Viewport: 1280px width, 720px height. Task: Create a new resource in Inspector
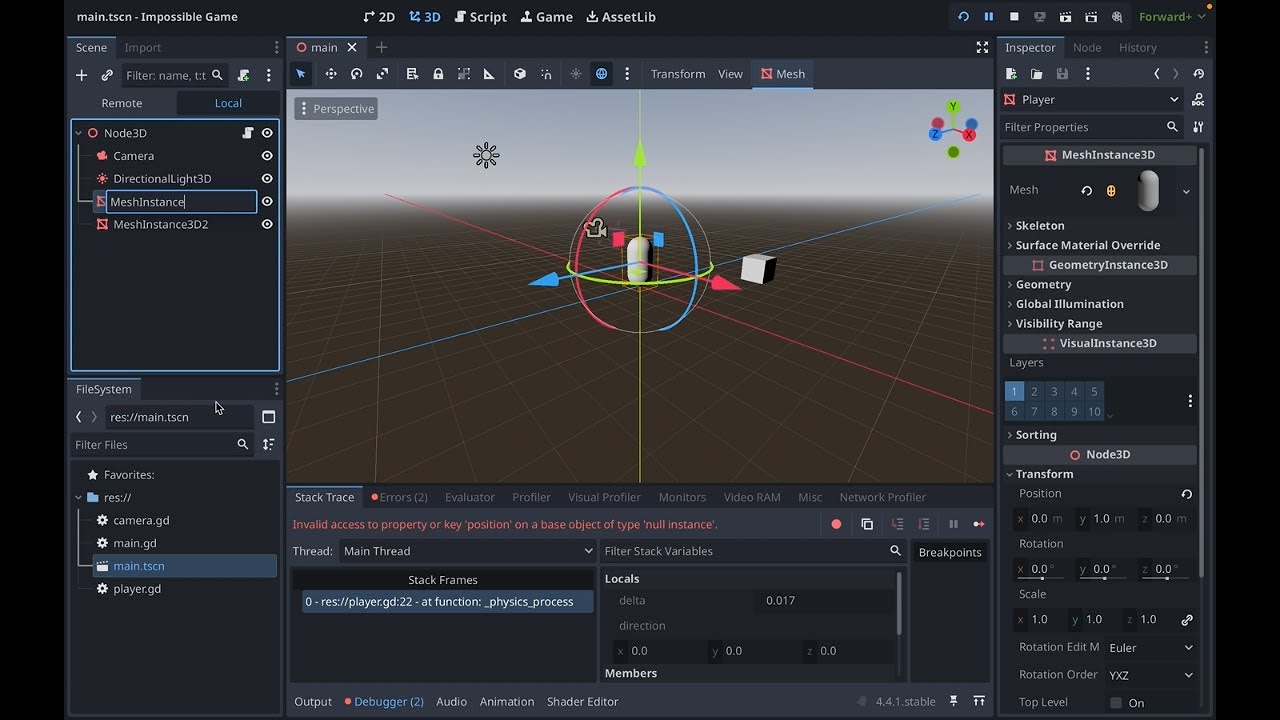pos(1011,74)
